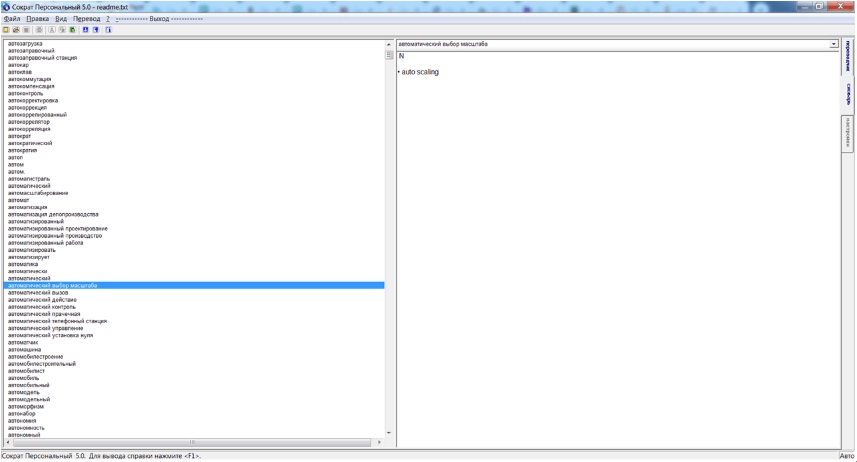857x462 pixels.
Task: Click the Выход item in the menu bar
Action: pos(160,19)
